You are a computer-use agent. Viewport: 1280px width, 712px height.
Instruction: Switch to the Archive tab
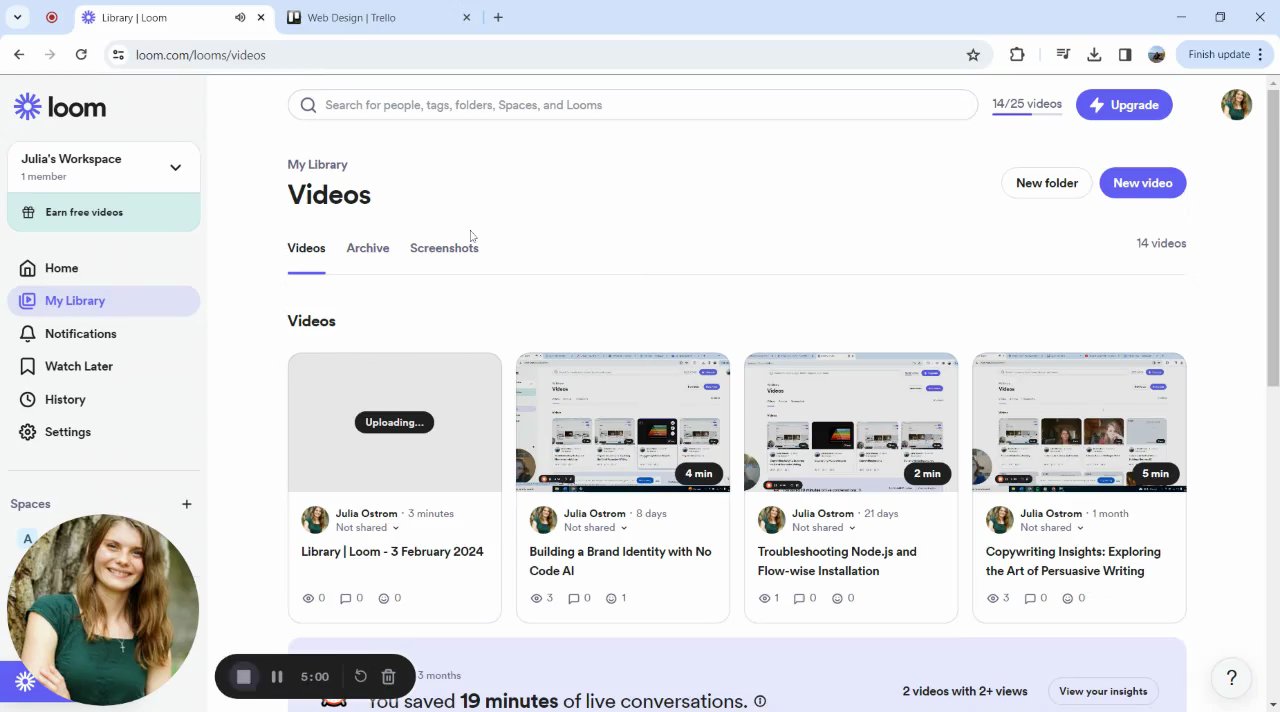(x=368, y=248)
